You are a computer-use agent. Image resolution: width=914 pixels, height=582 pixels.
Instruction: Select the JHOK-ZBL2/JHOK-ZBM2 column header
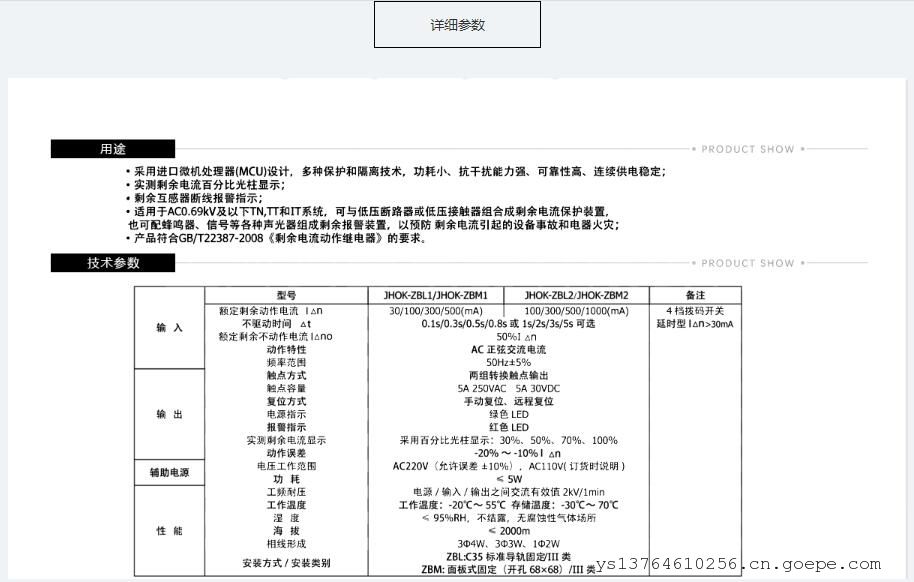576,296
